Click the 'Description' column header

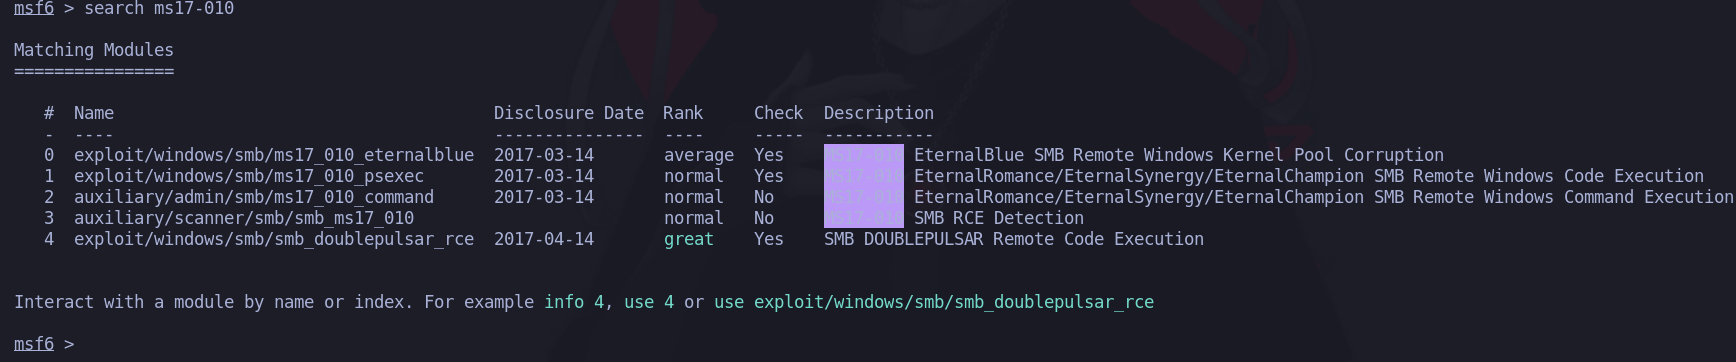(x=879, y=113)
